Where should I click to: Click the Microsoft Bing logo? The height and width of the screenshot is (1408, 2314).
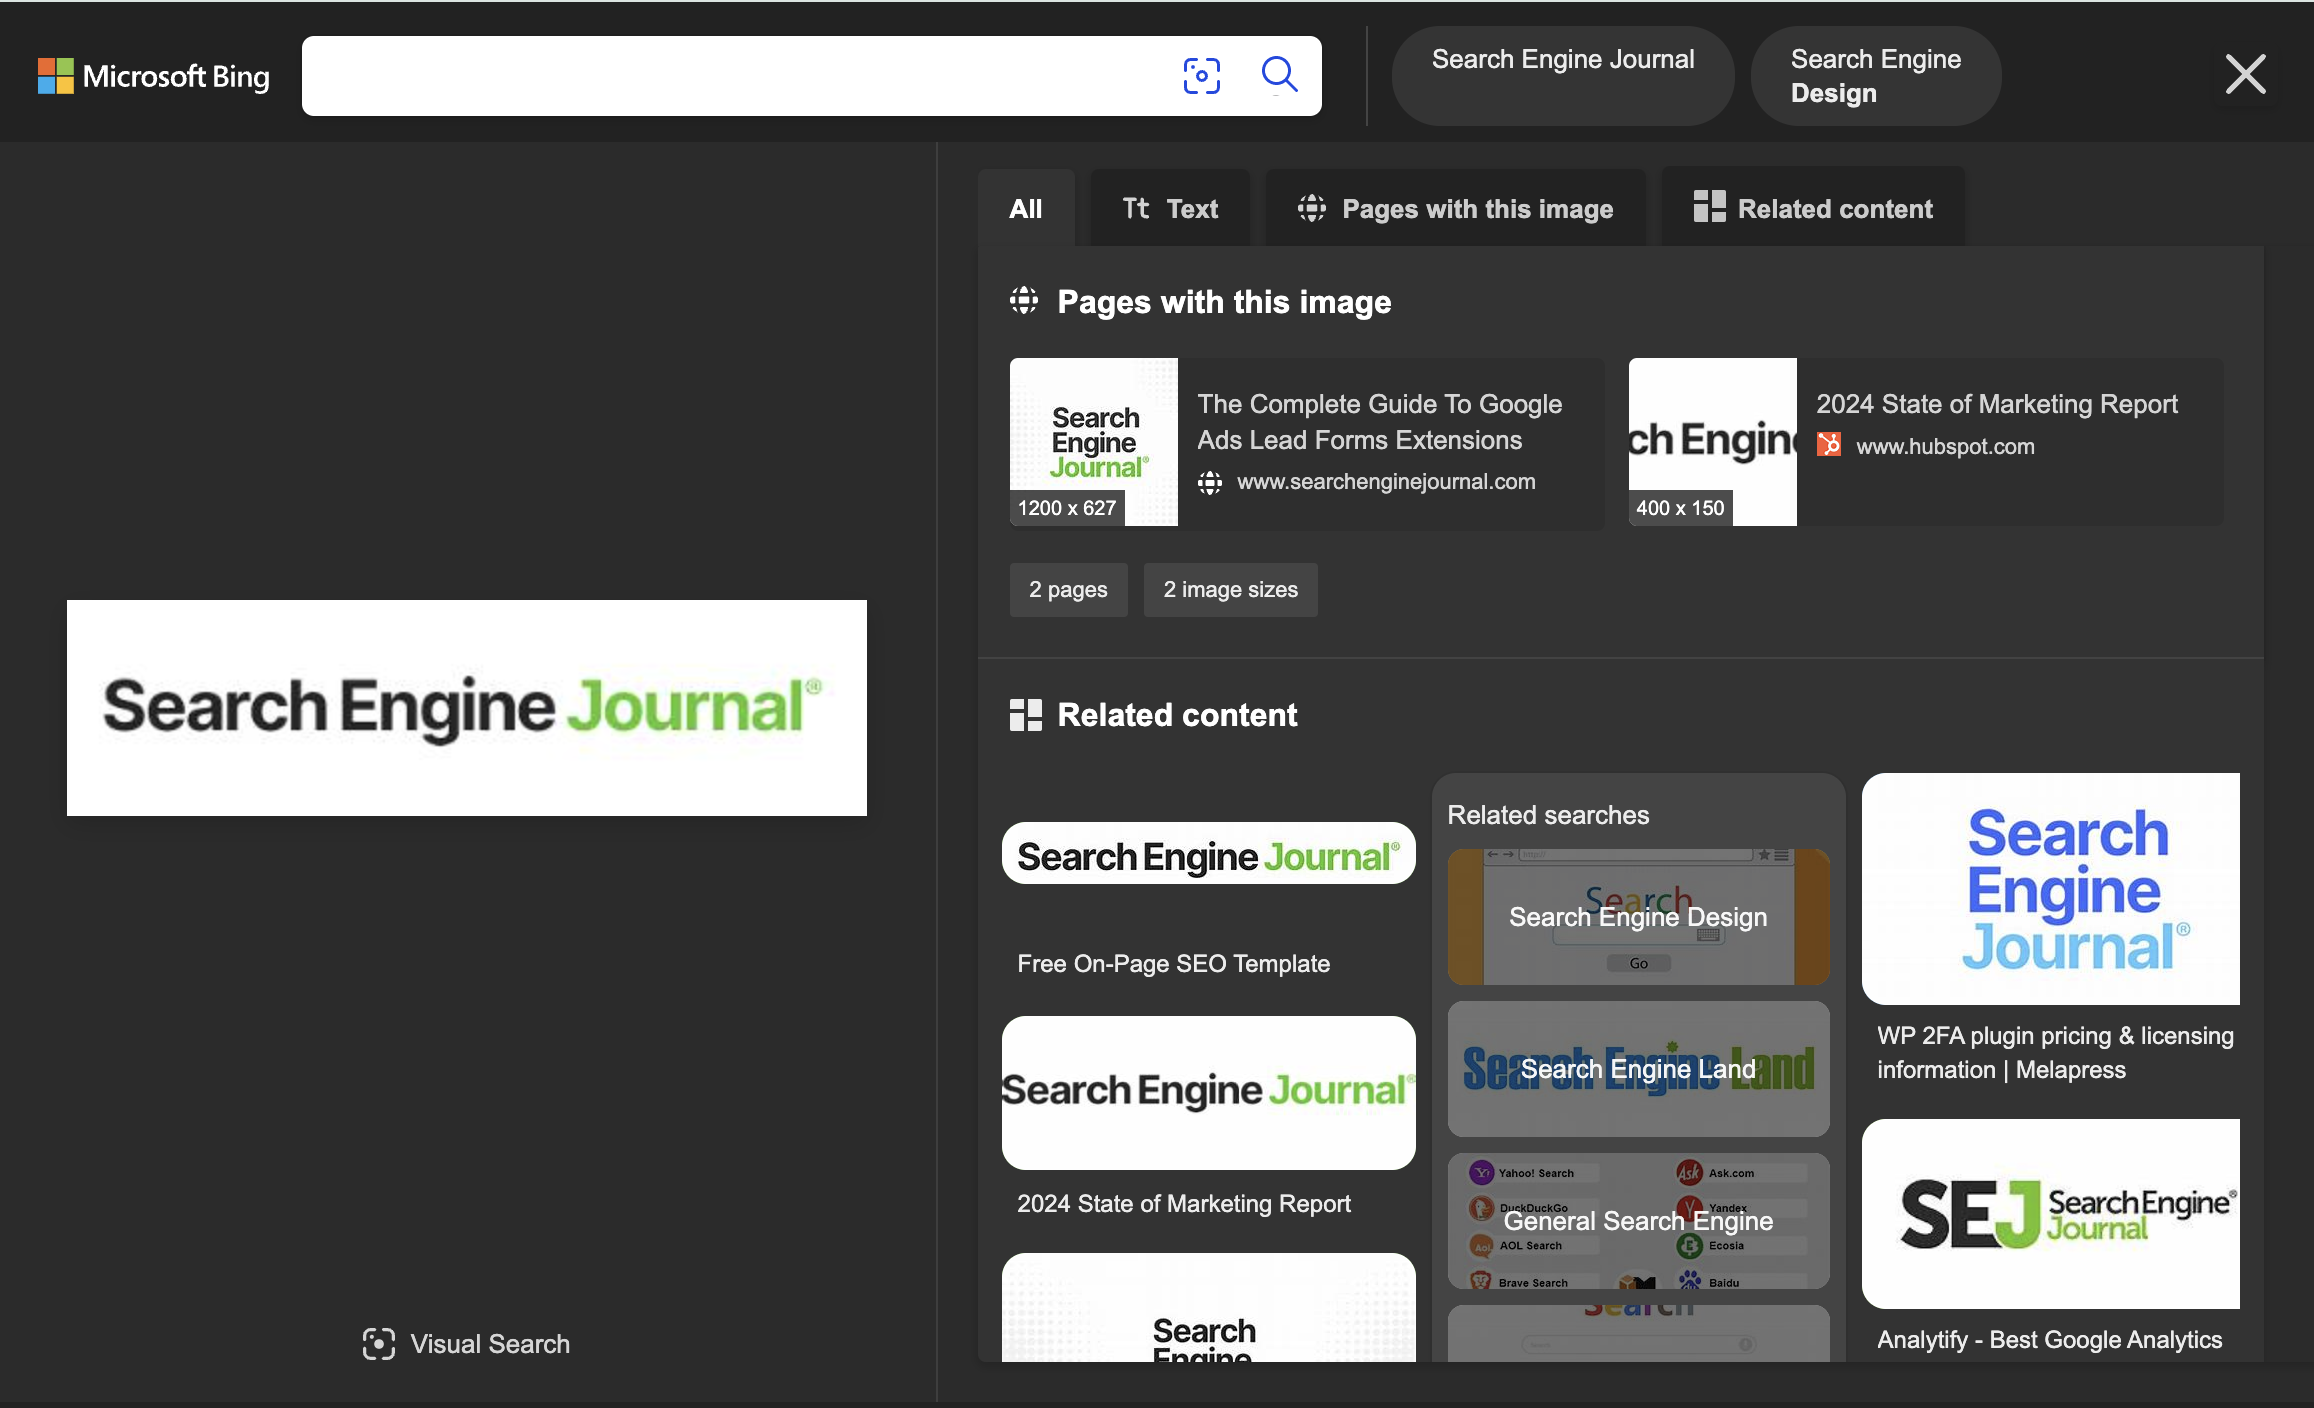point(153,76)
